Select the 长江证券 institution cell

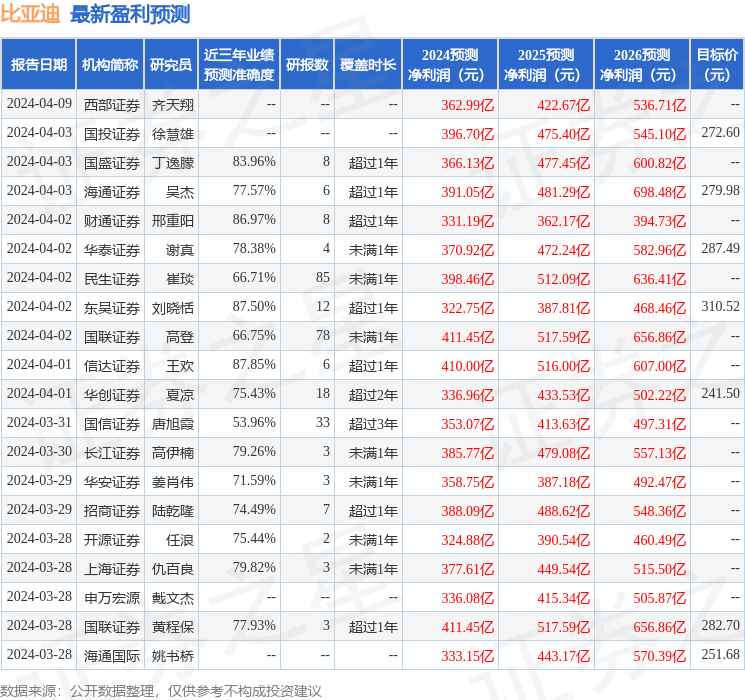tap(112, 453)
